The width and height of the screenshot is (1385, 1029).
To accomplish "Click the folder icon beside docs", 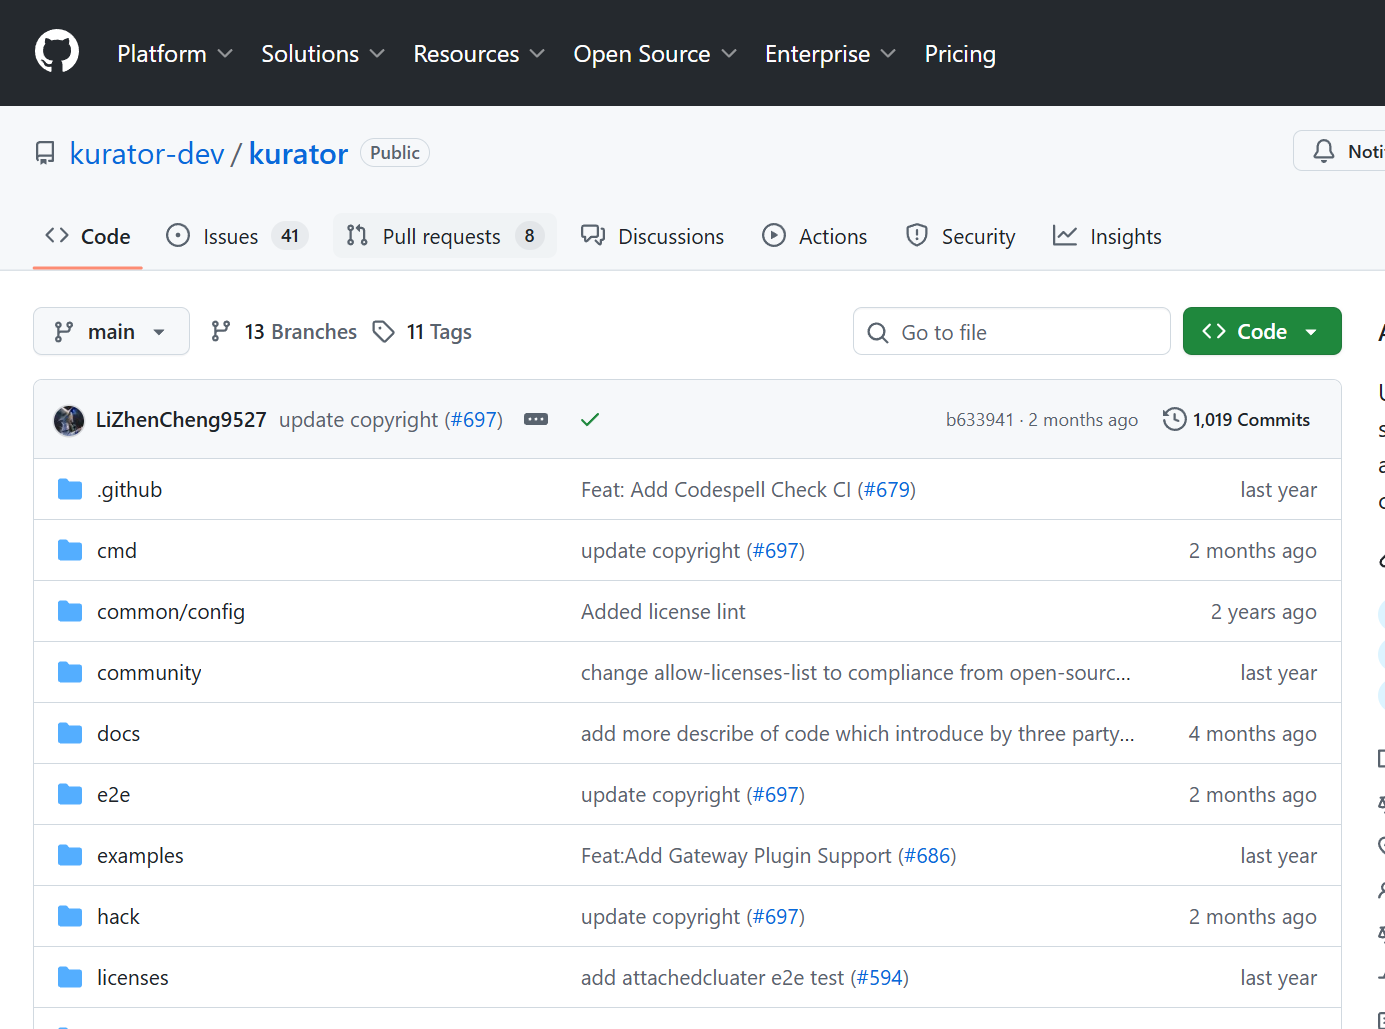I will coord(70,733).
